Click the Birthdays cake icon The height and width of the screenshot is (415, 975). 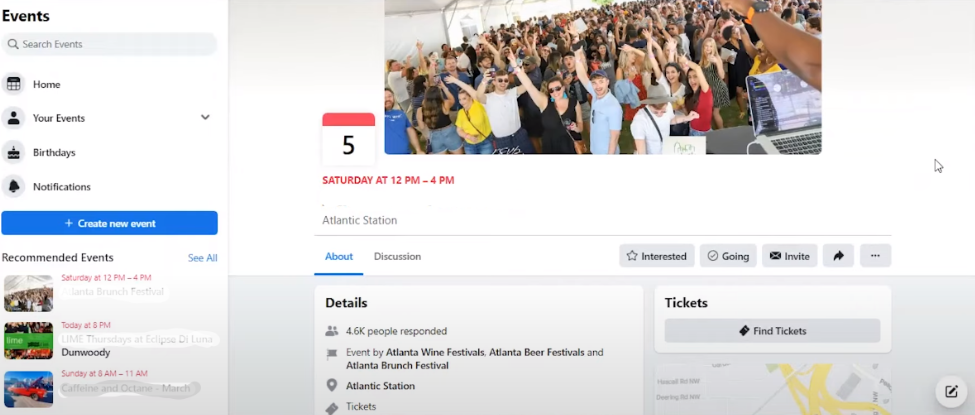pos(14,153)
